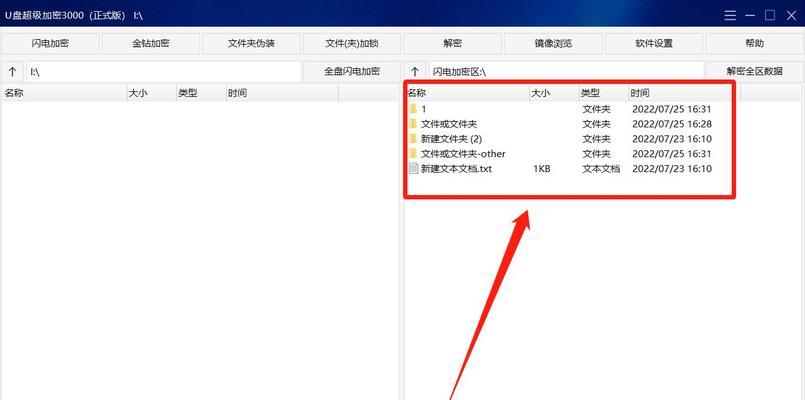Image resolution: width=805 pixels, height=400 pixels.
Task: Select the file 新建文本文档.txt
Action: [x=456, y=168]
